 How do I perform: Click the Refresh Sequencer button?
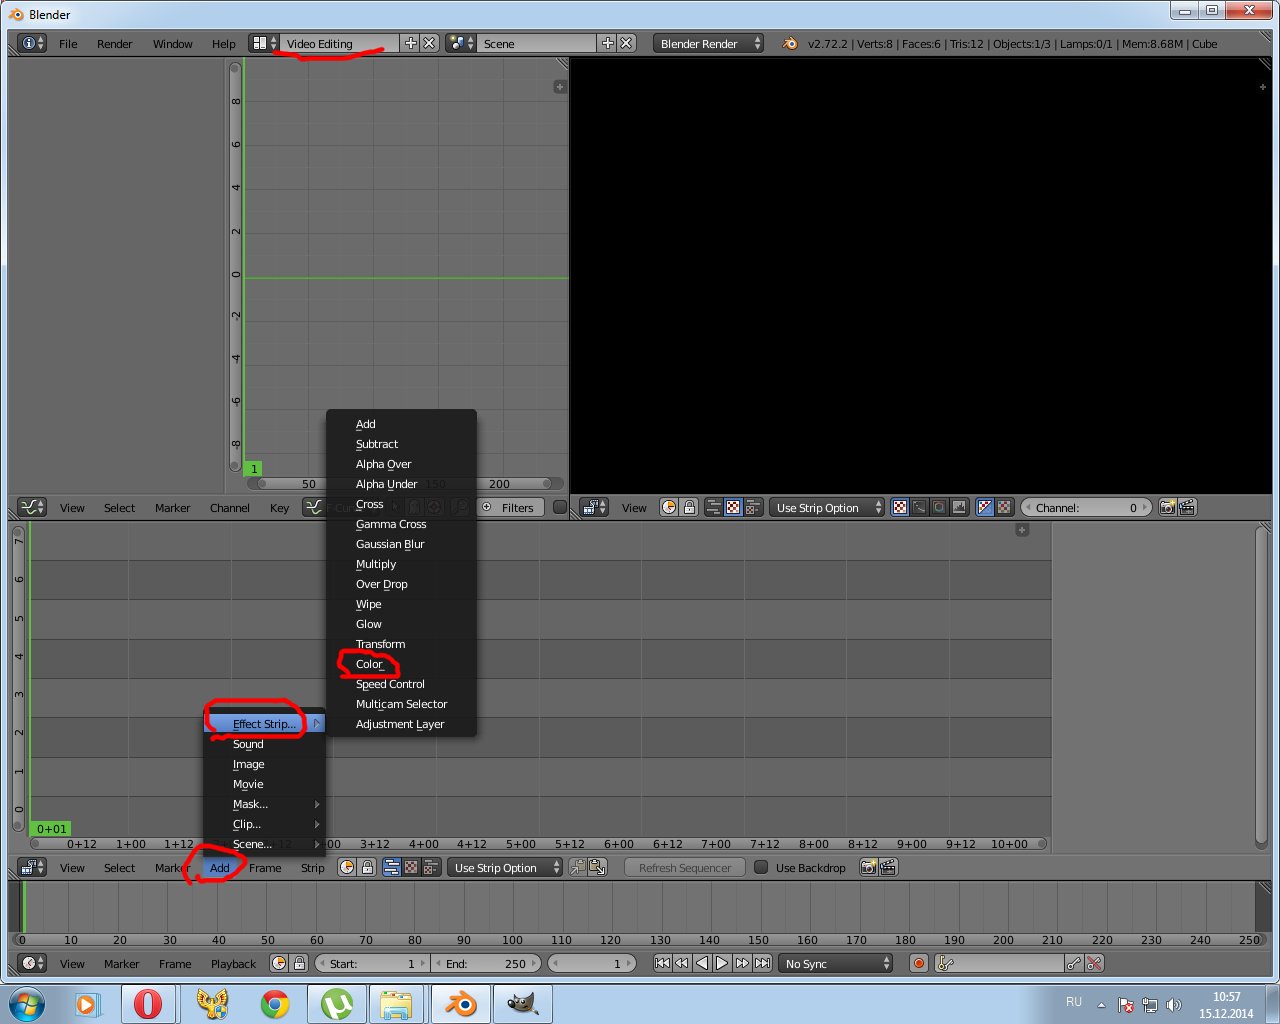tap(684, 867)
